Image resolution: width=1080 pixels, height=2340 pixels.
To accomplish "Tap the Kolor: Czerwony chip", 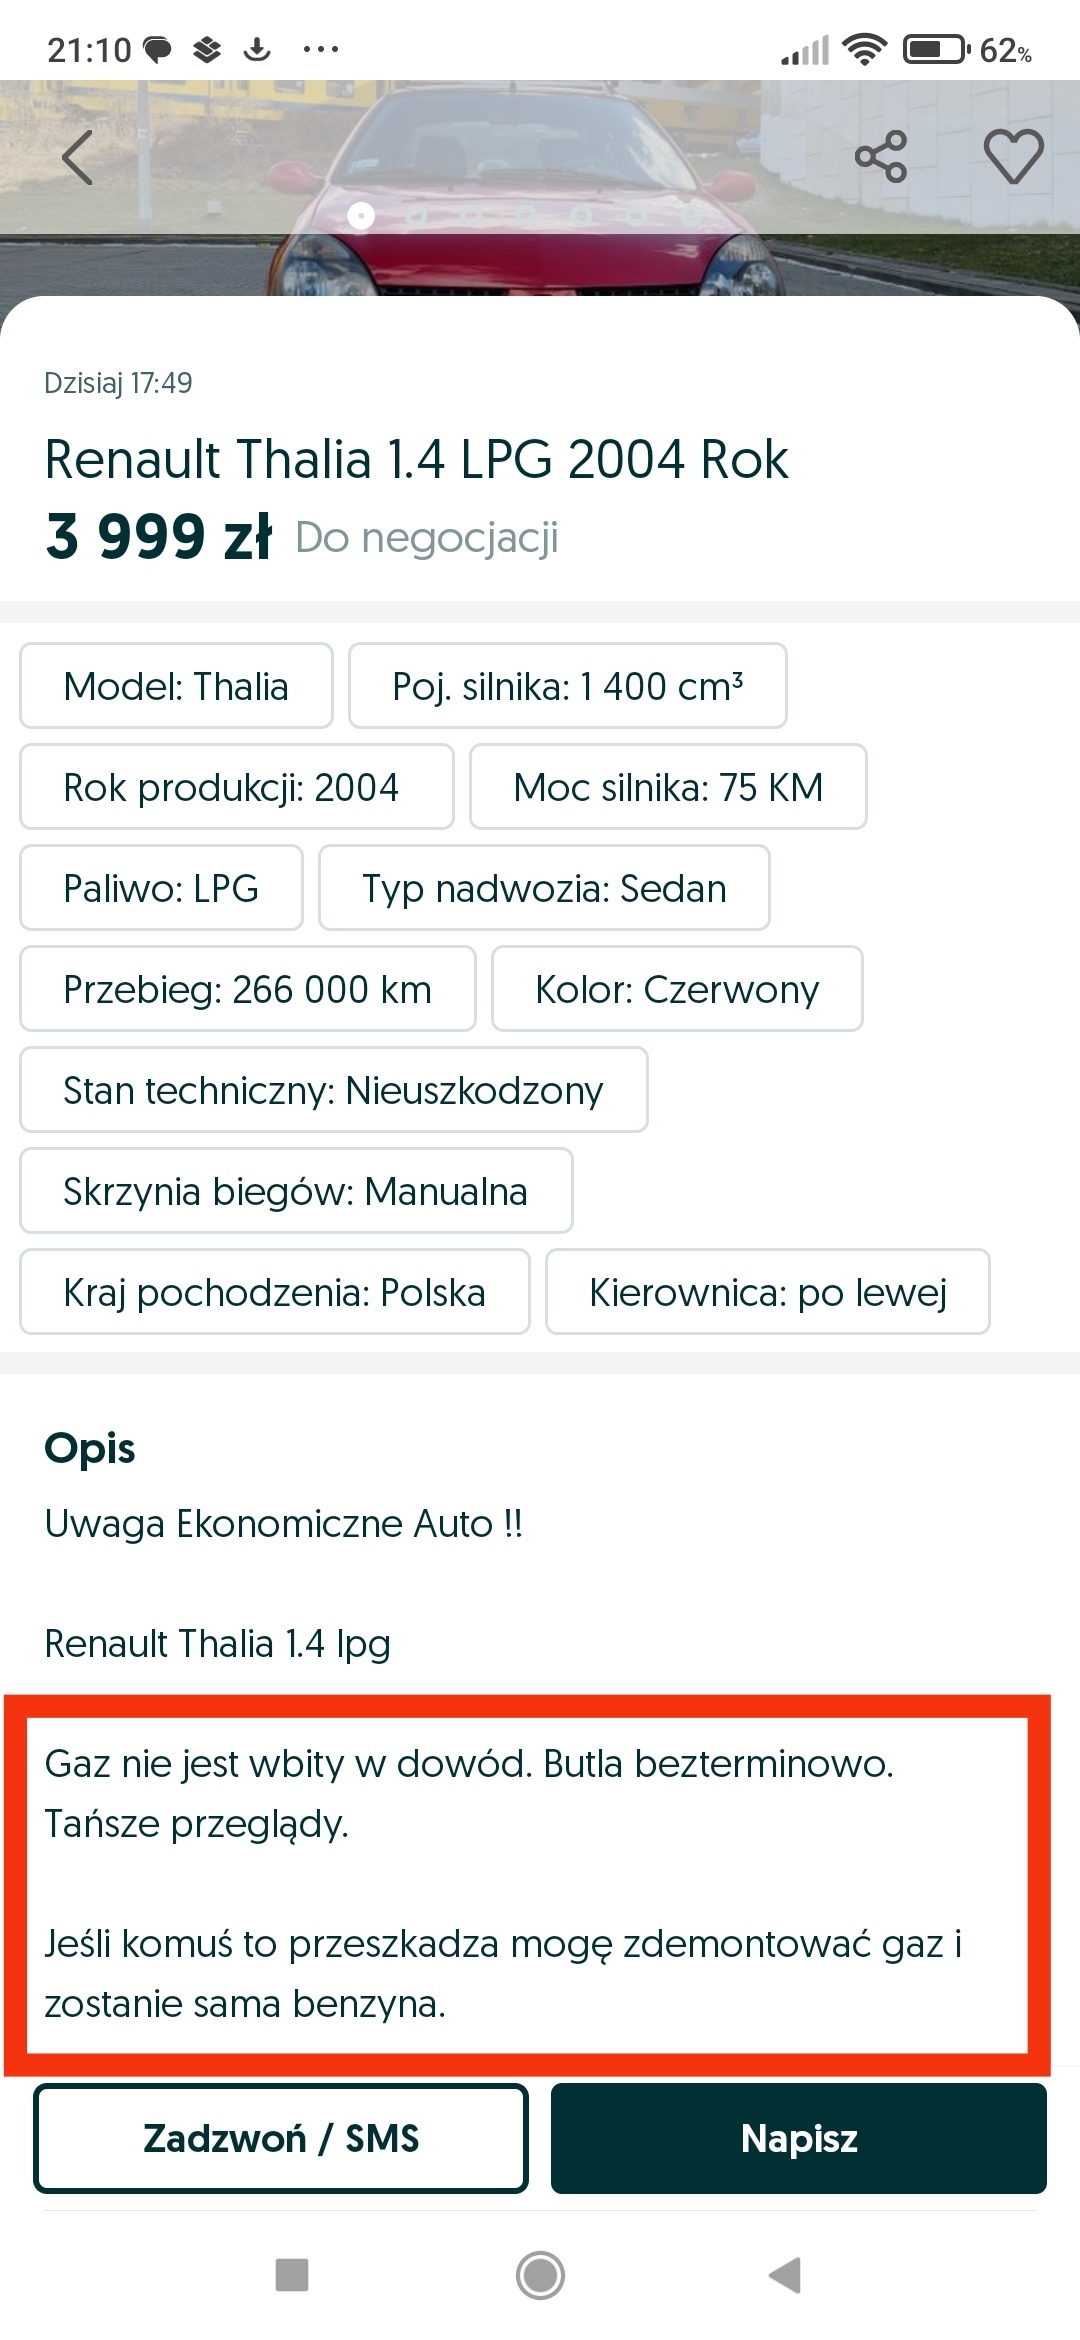I will (677, 989).
